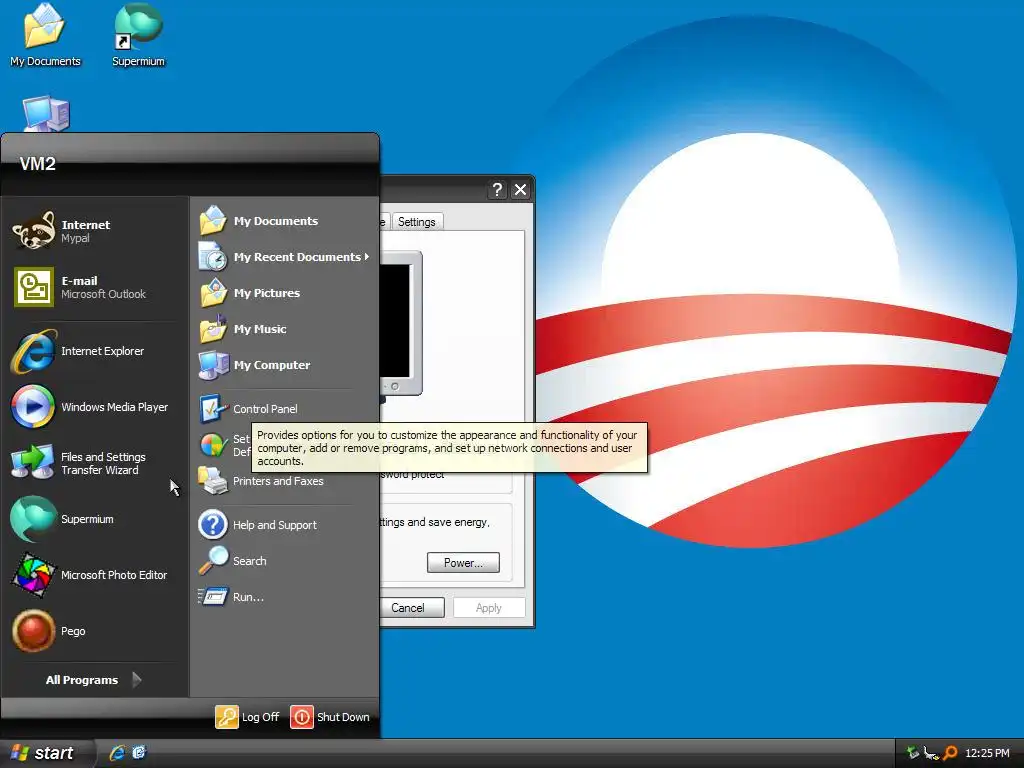Screen dimensions: 1024x768
Task: Launch Supermium from Start menu list
Action: pyautogui.click(x=95, y=519)
